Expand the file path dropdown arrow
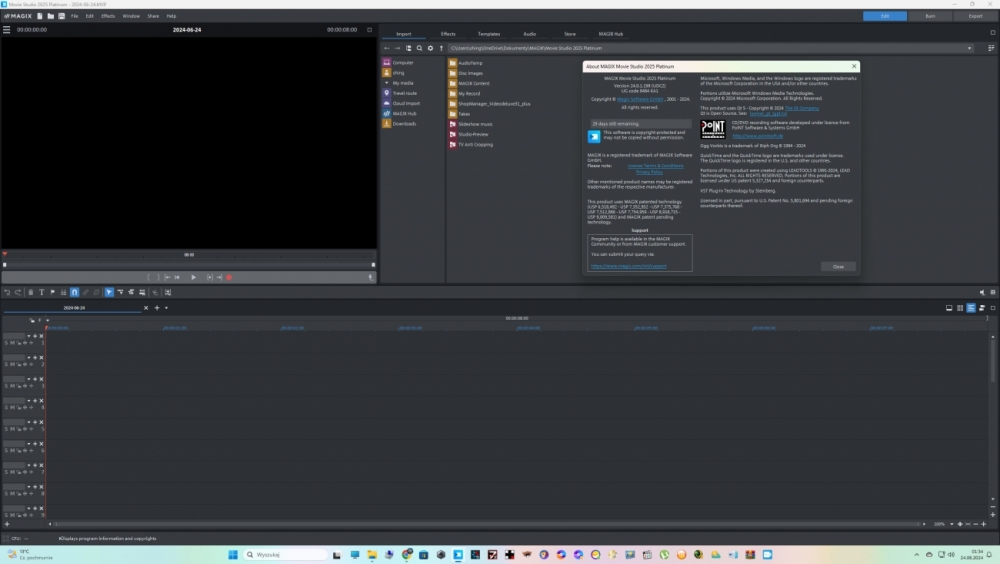 coord(969,48)
